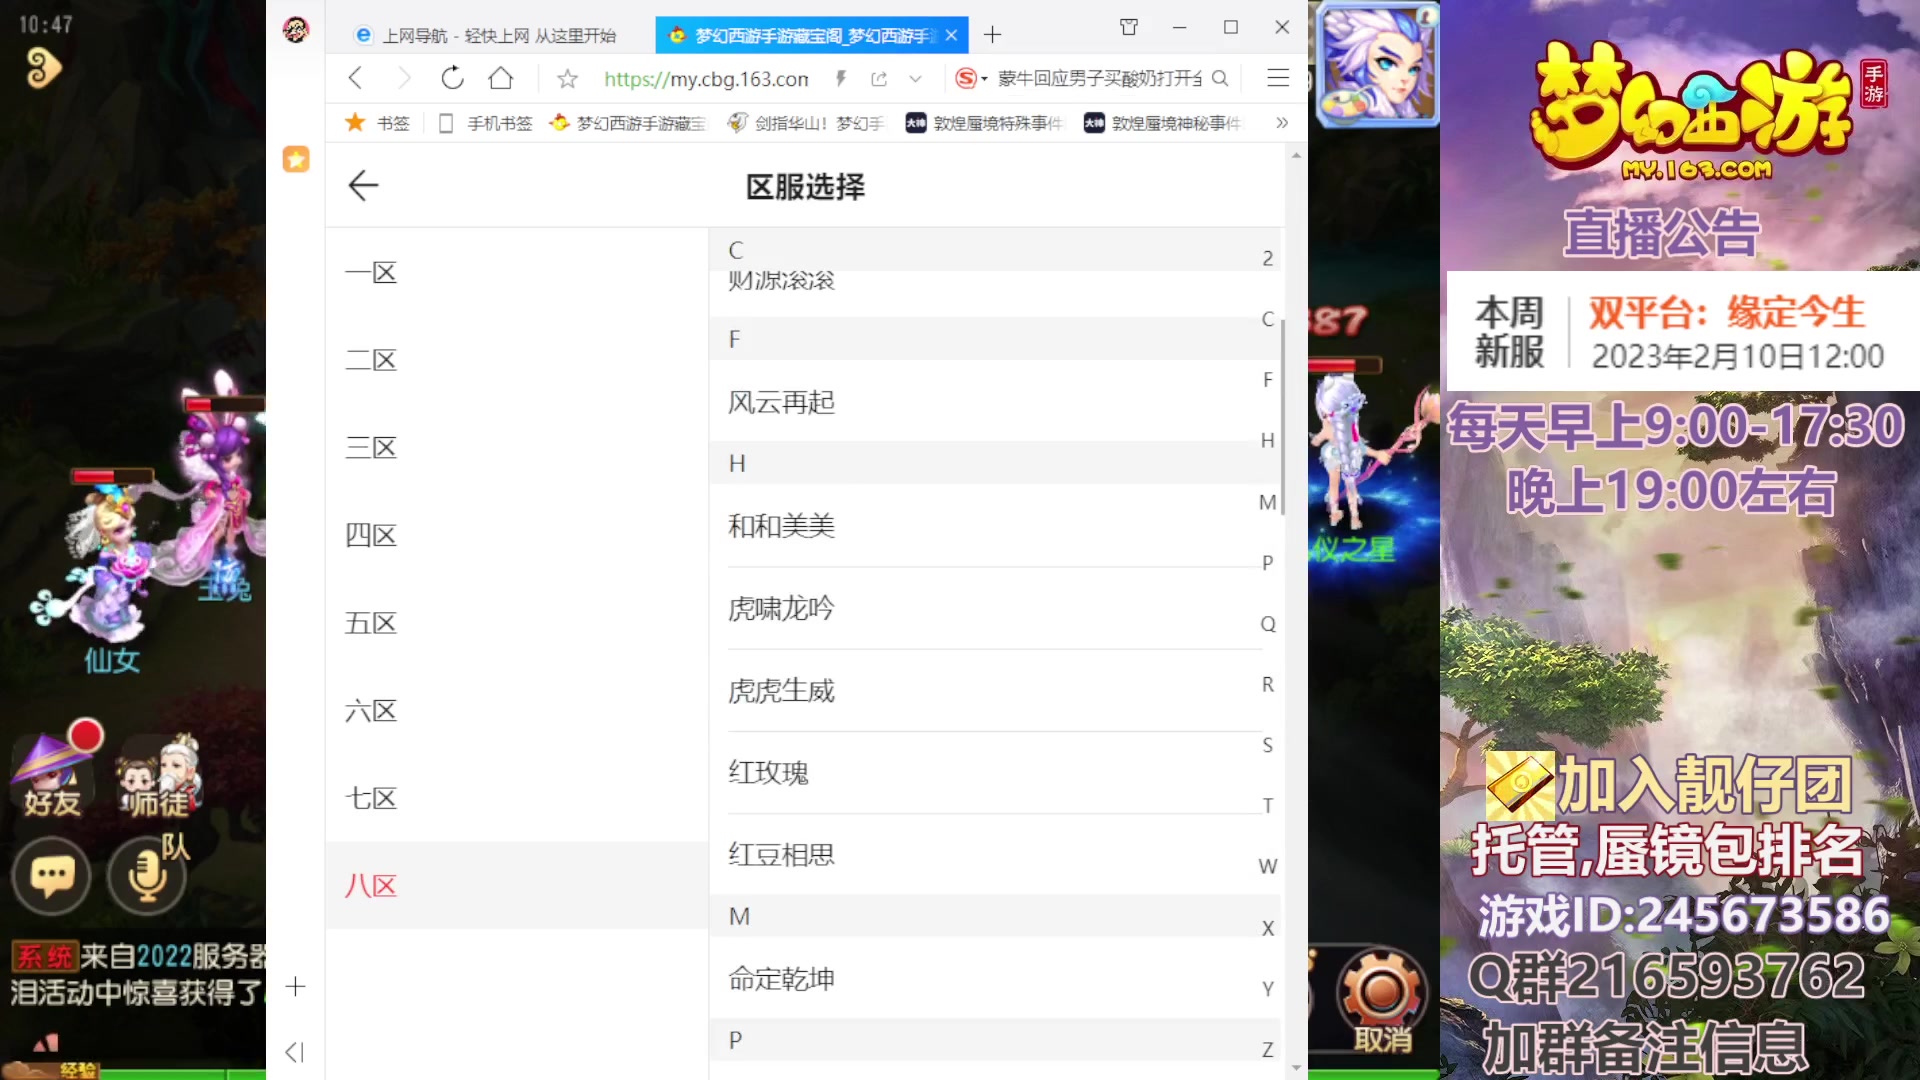Click the game 取消 cancel button
Viewport: 1920px width, 1080px height.
click(x=1382, y=1002)
